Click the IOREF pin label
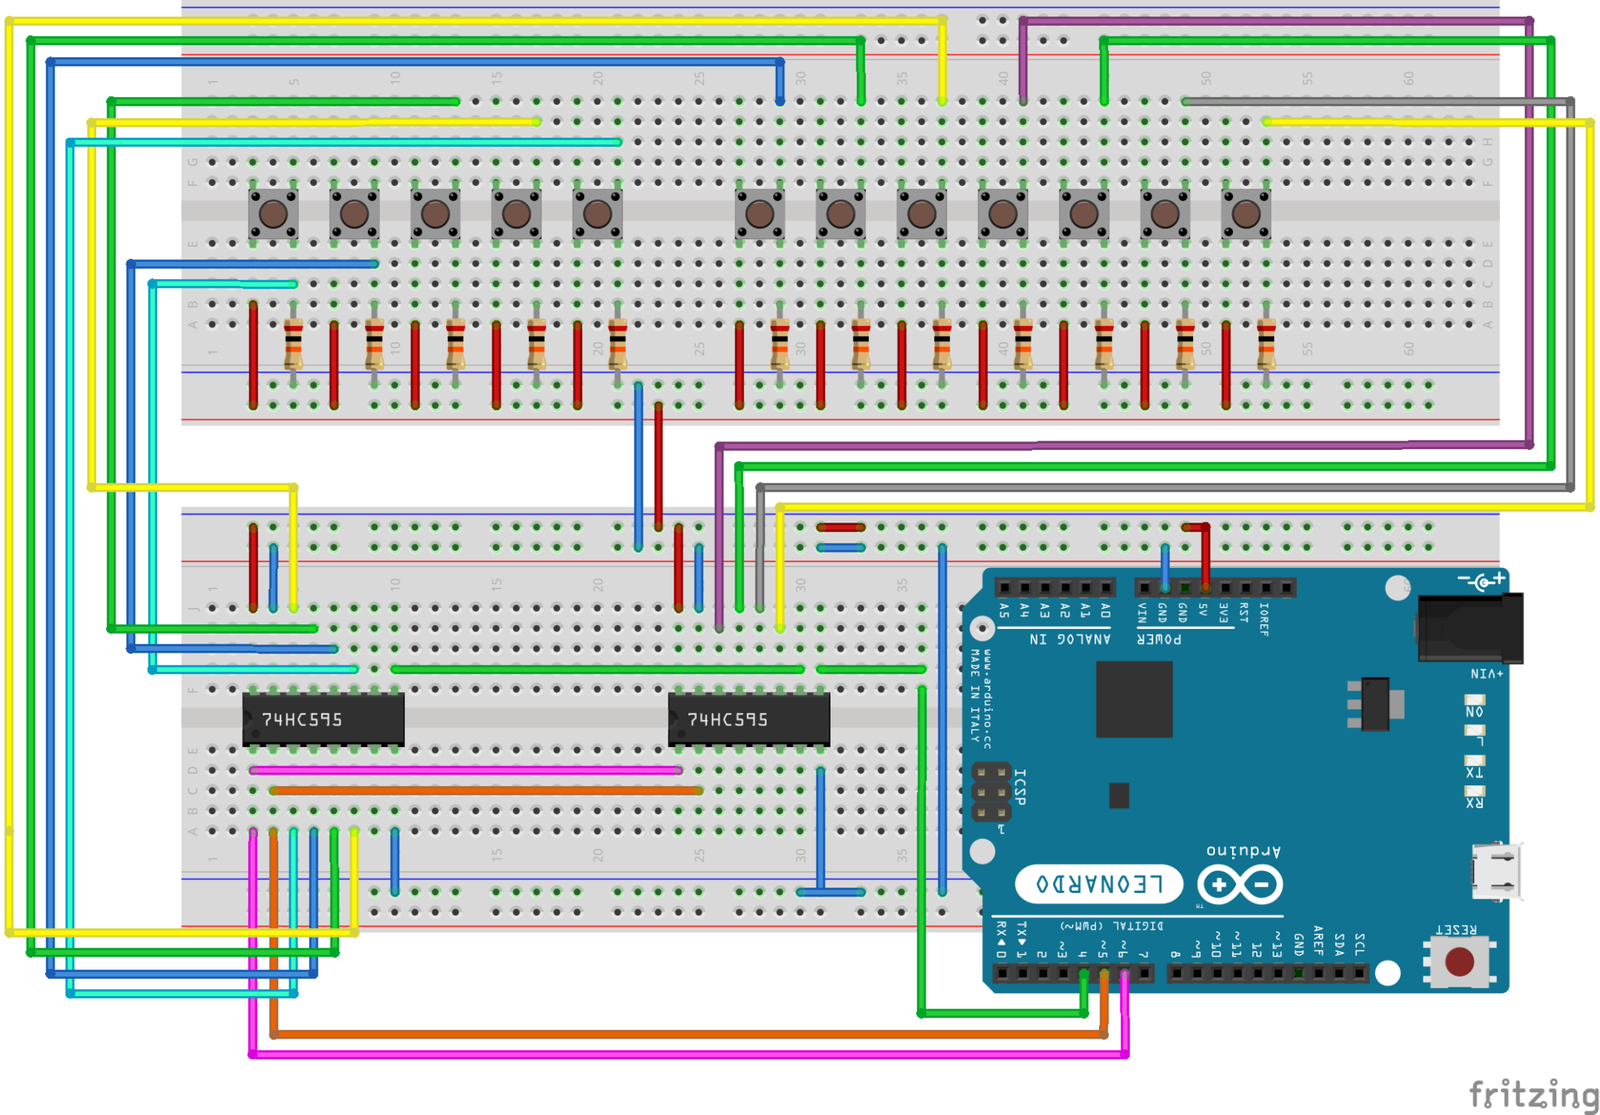1600x1115 pixels. point(1265,620)
